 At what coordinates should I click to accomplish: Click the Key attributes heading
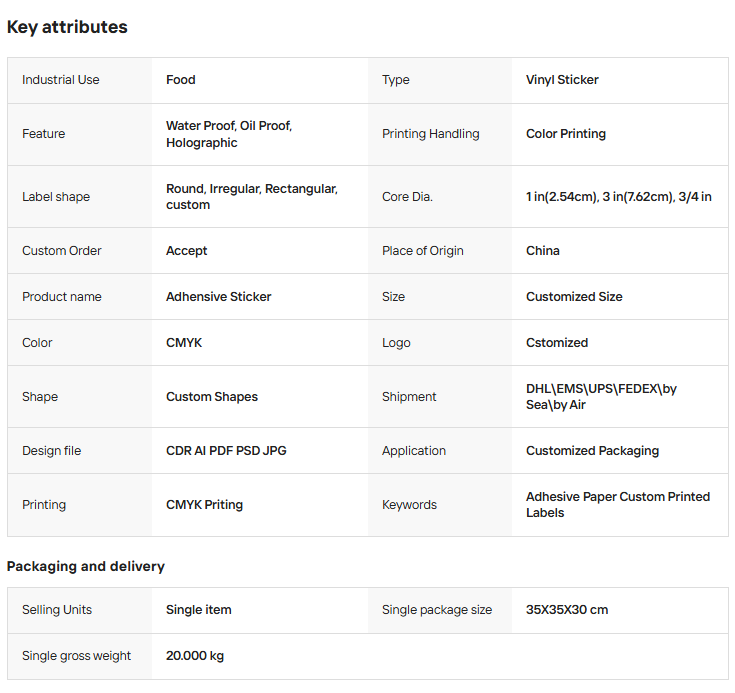click(67, 27)
